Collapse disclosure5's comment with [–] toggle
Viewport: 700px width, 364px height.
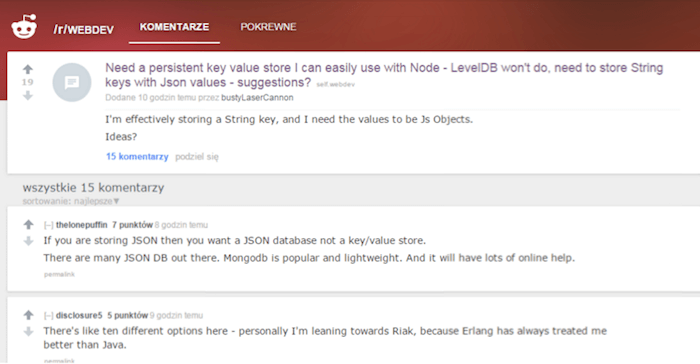[48, 316]
